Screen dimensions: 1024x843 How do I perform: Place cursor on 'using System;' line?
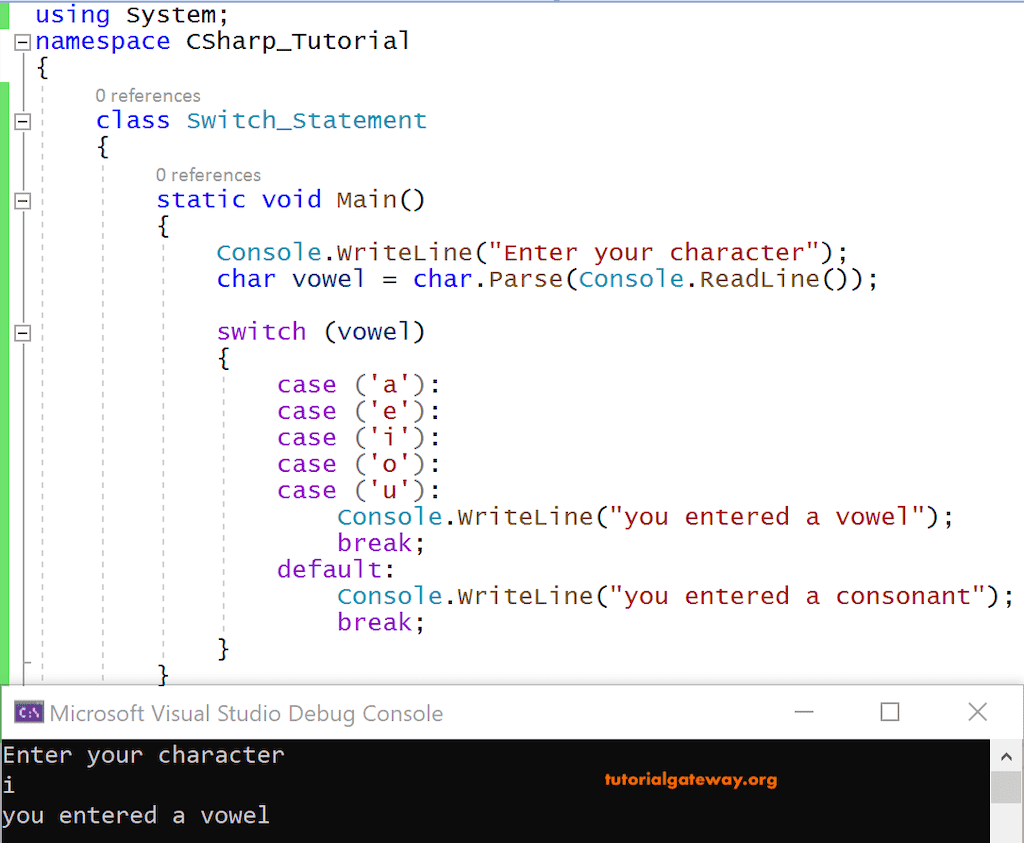tap(131, 14)
